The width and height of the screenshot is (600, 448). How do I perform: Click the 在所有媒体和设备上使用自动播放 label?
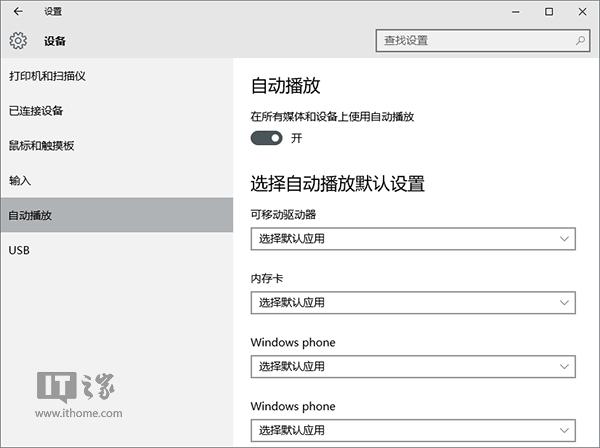tap(332, 116)
